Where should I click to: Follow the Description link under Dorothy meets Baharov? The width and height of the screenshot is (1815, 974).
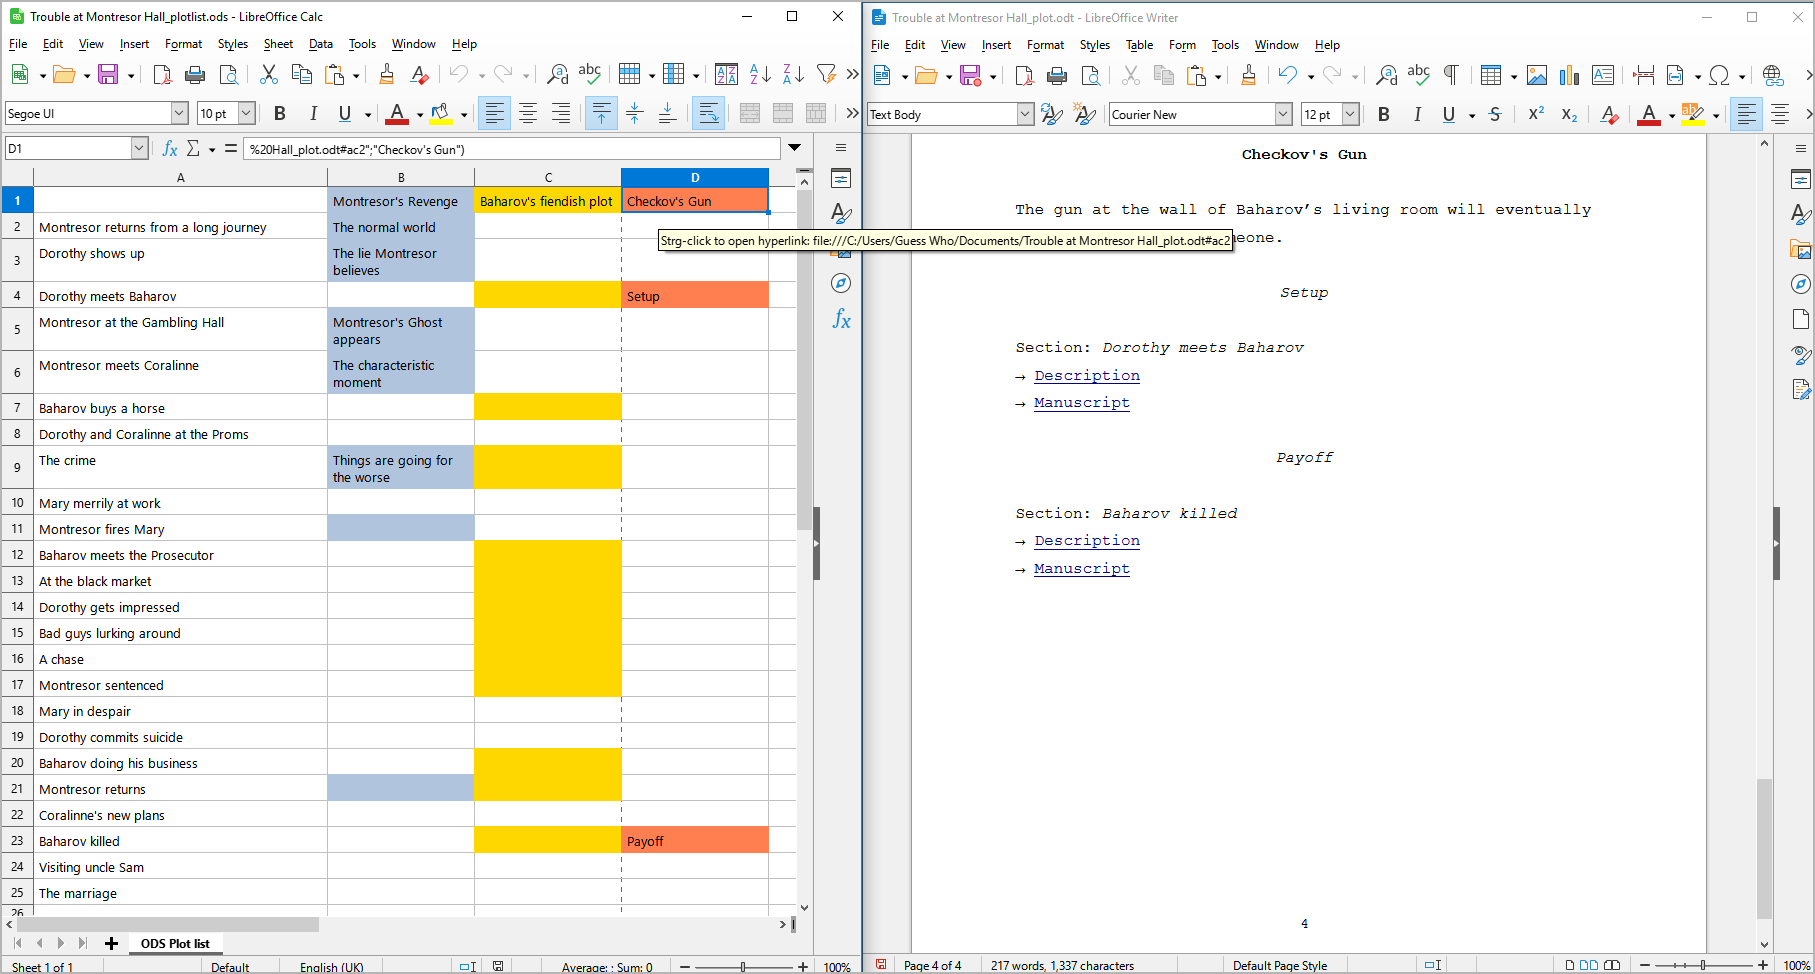point(1087,376)
